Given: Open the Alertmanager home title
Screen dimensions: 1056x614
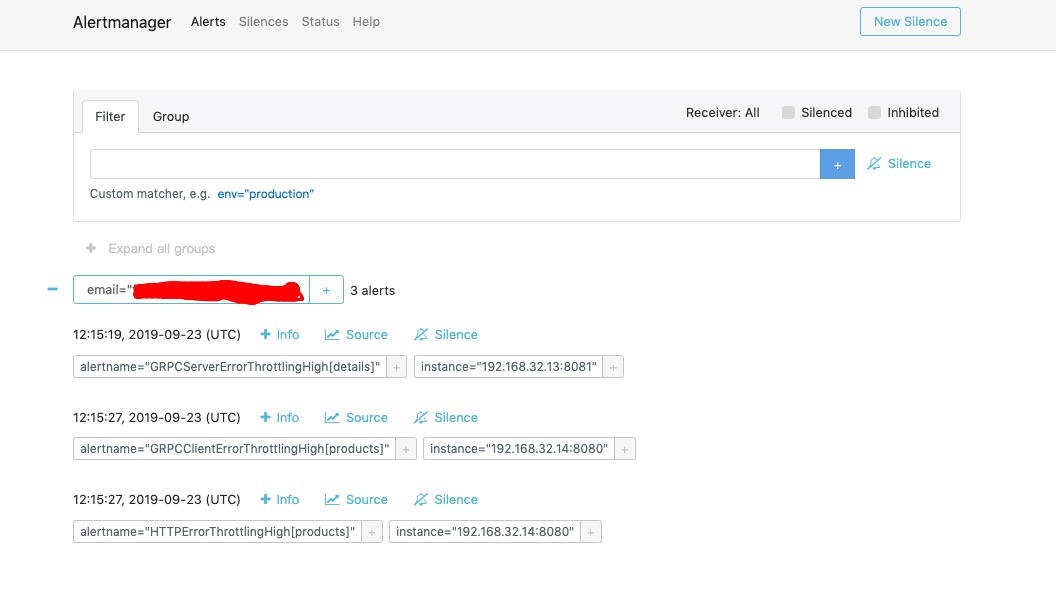Looking at the screenshot, I should [122, 22].
